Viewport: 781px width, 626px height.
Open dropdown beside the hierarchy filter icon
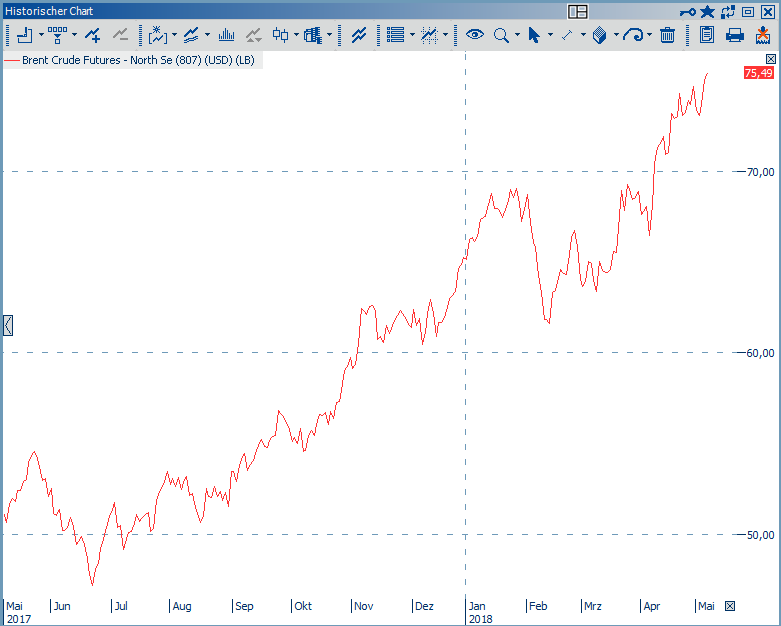pyautogui.click(x=75, y=35)
